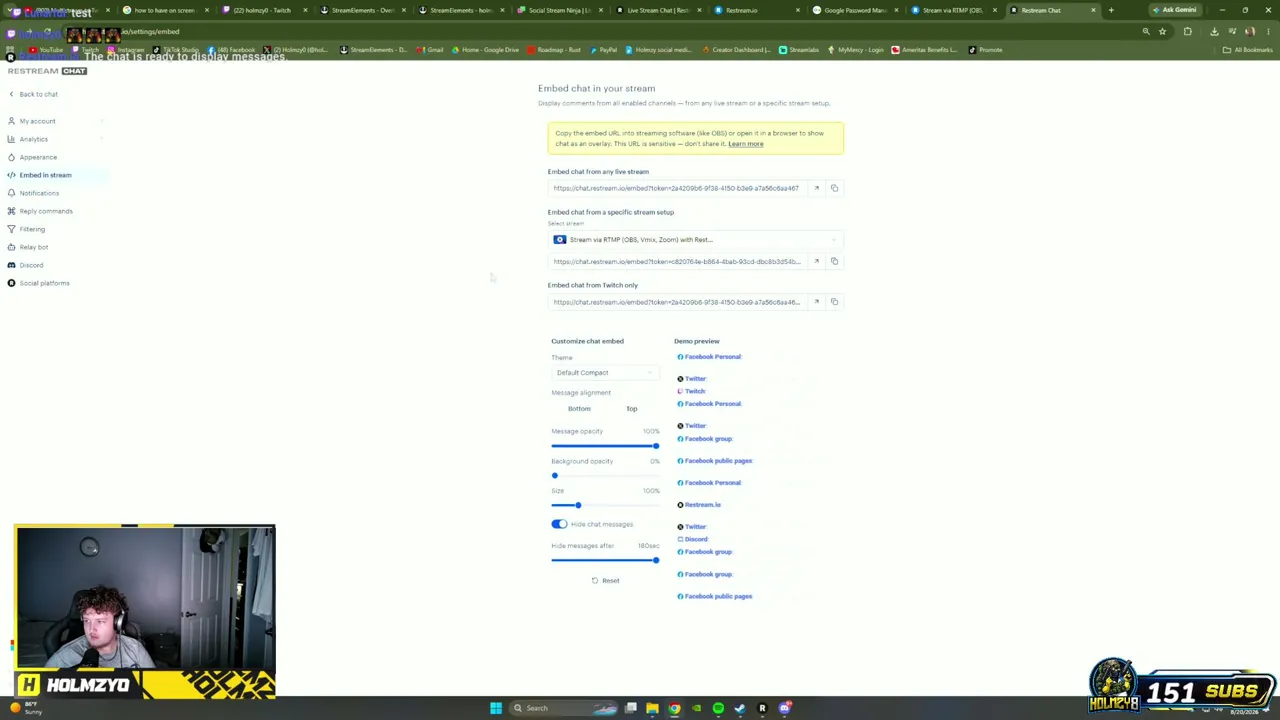Copy the specific stream setup embed URL
This screenshot has height=720, width=1280.
pyautogui.click(x=834, y=261)
